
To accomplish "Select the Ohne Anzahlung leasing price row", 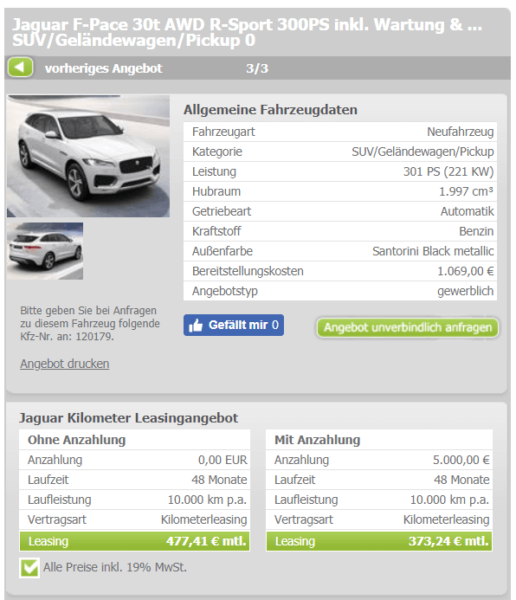I will (135, 541).
